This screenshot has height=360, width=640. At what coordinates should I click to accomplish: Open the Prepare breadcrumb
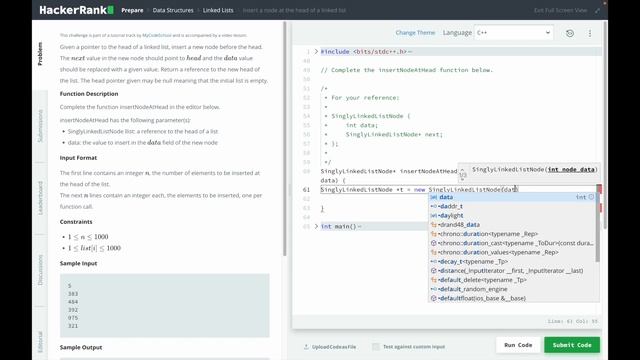click(132, 10)
